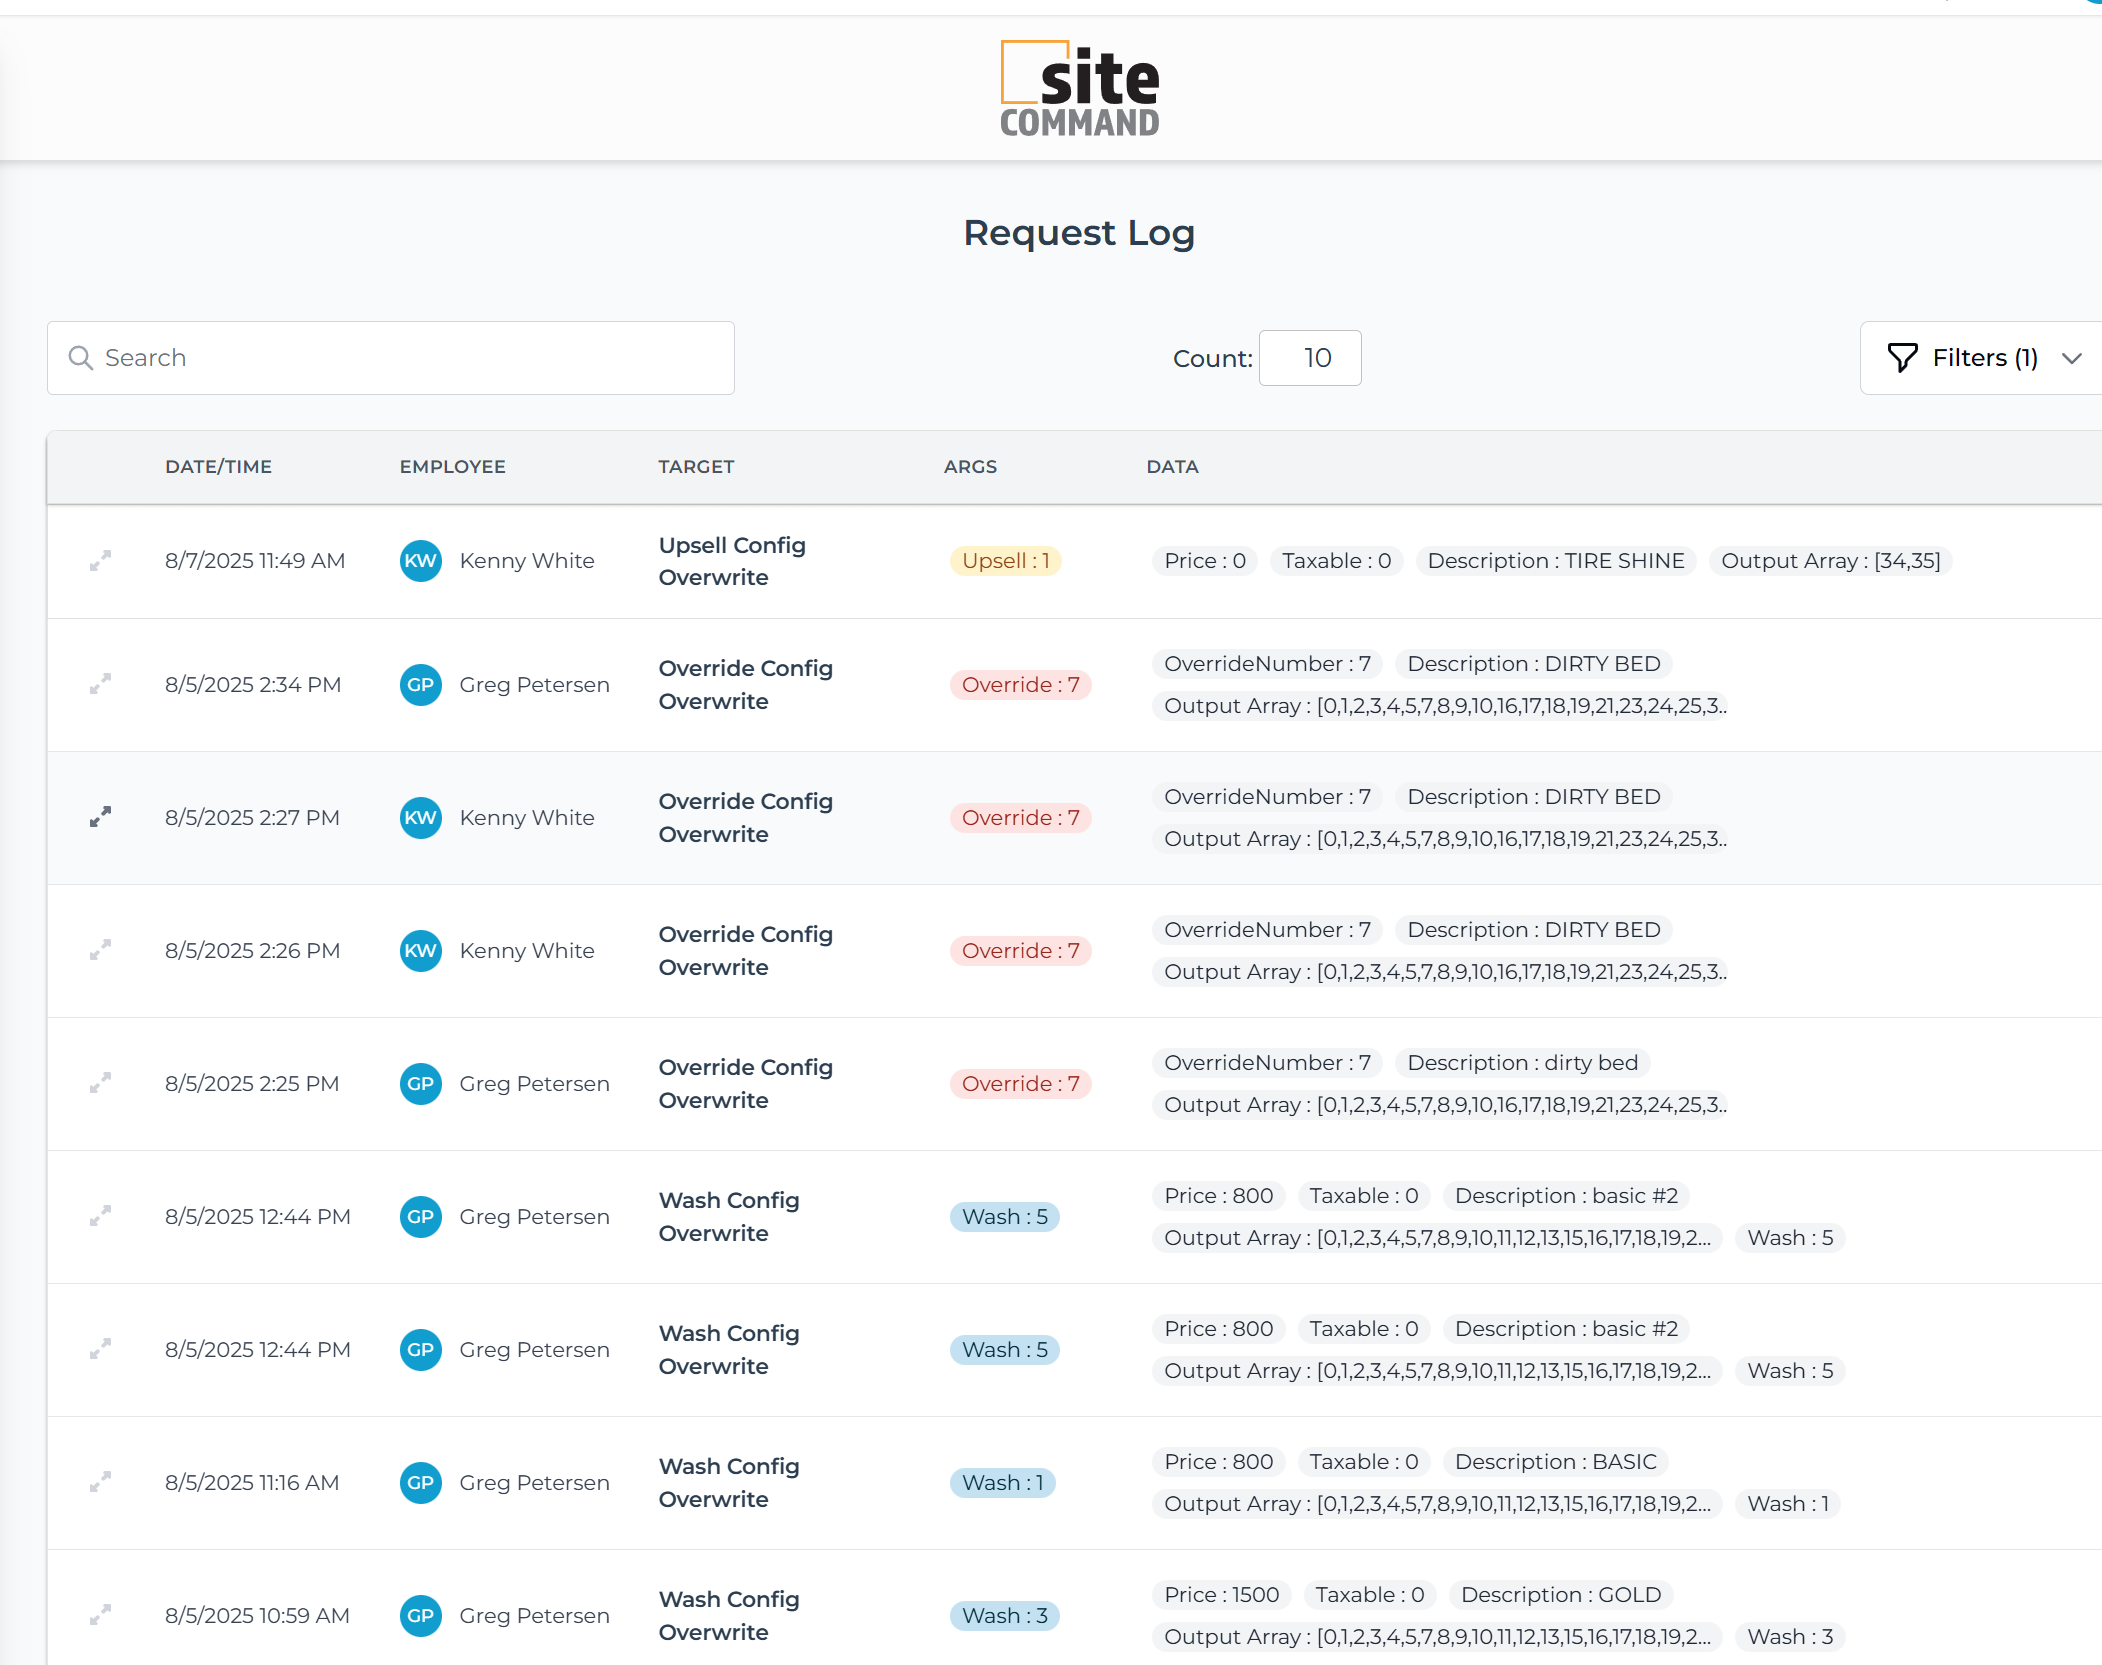Click the TARGET column header

coord(696,467)
